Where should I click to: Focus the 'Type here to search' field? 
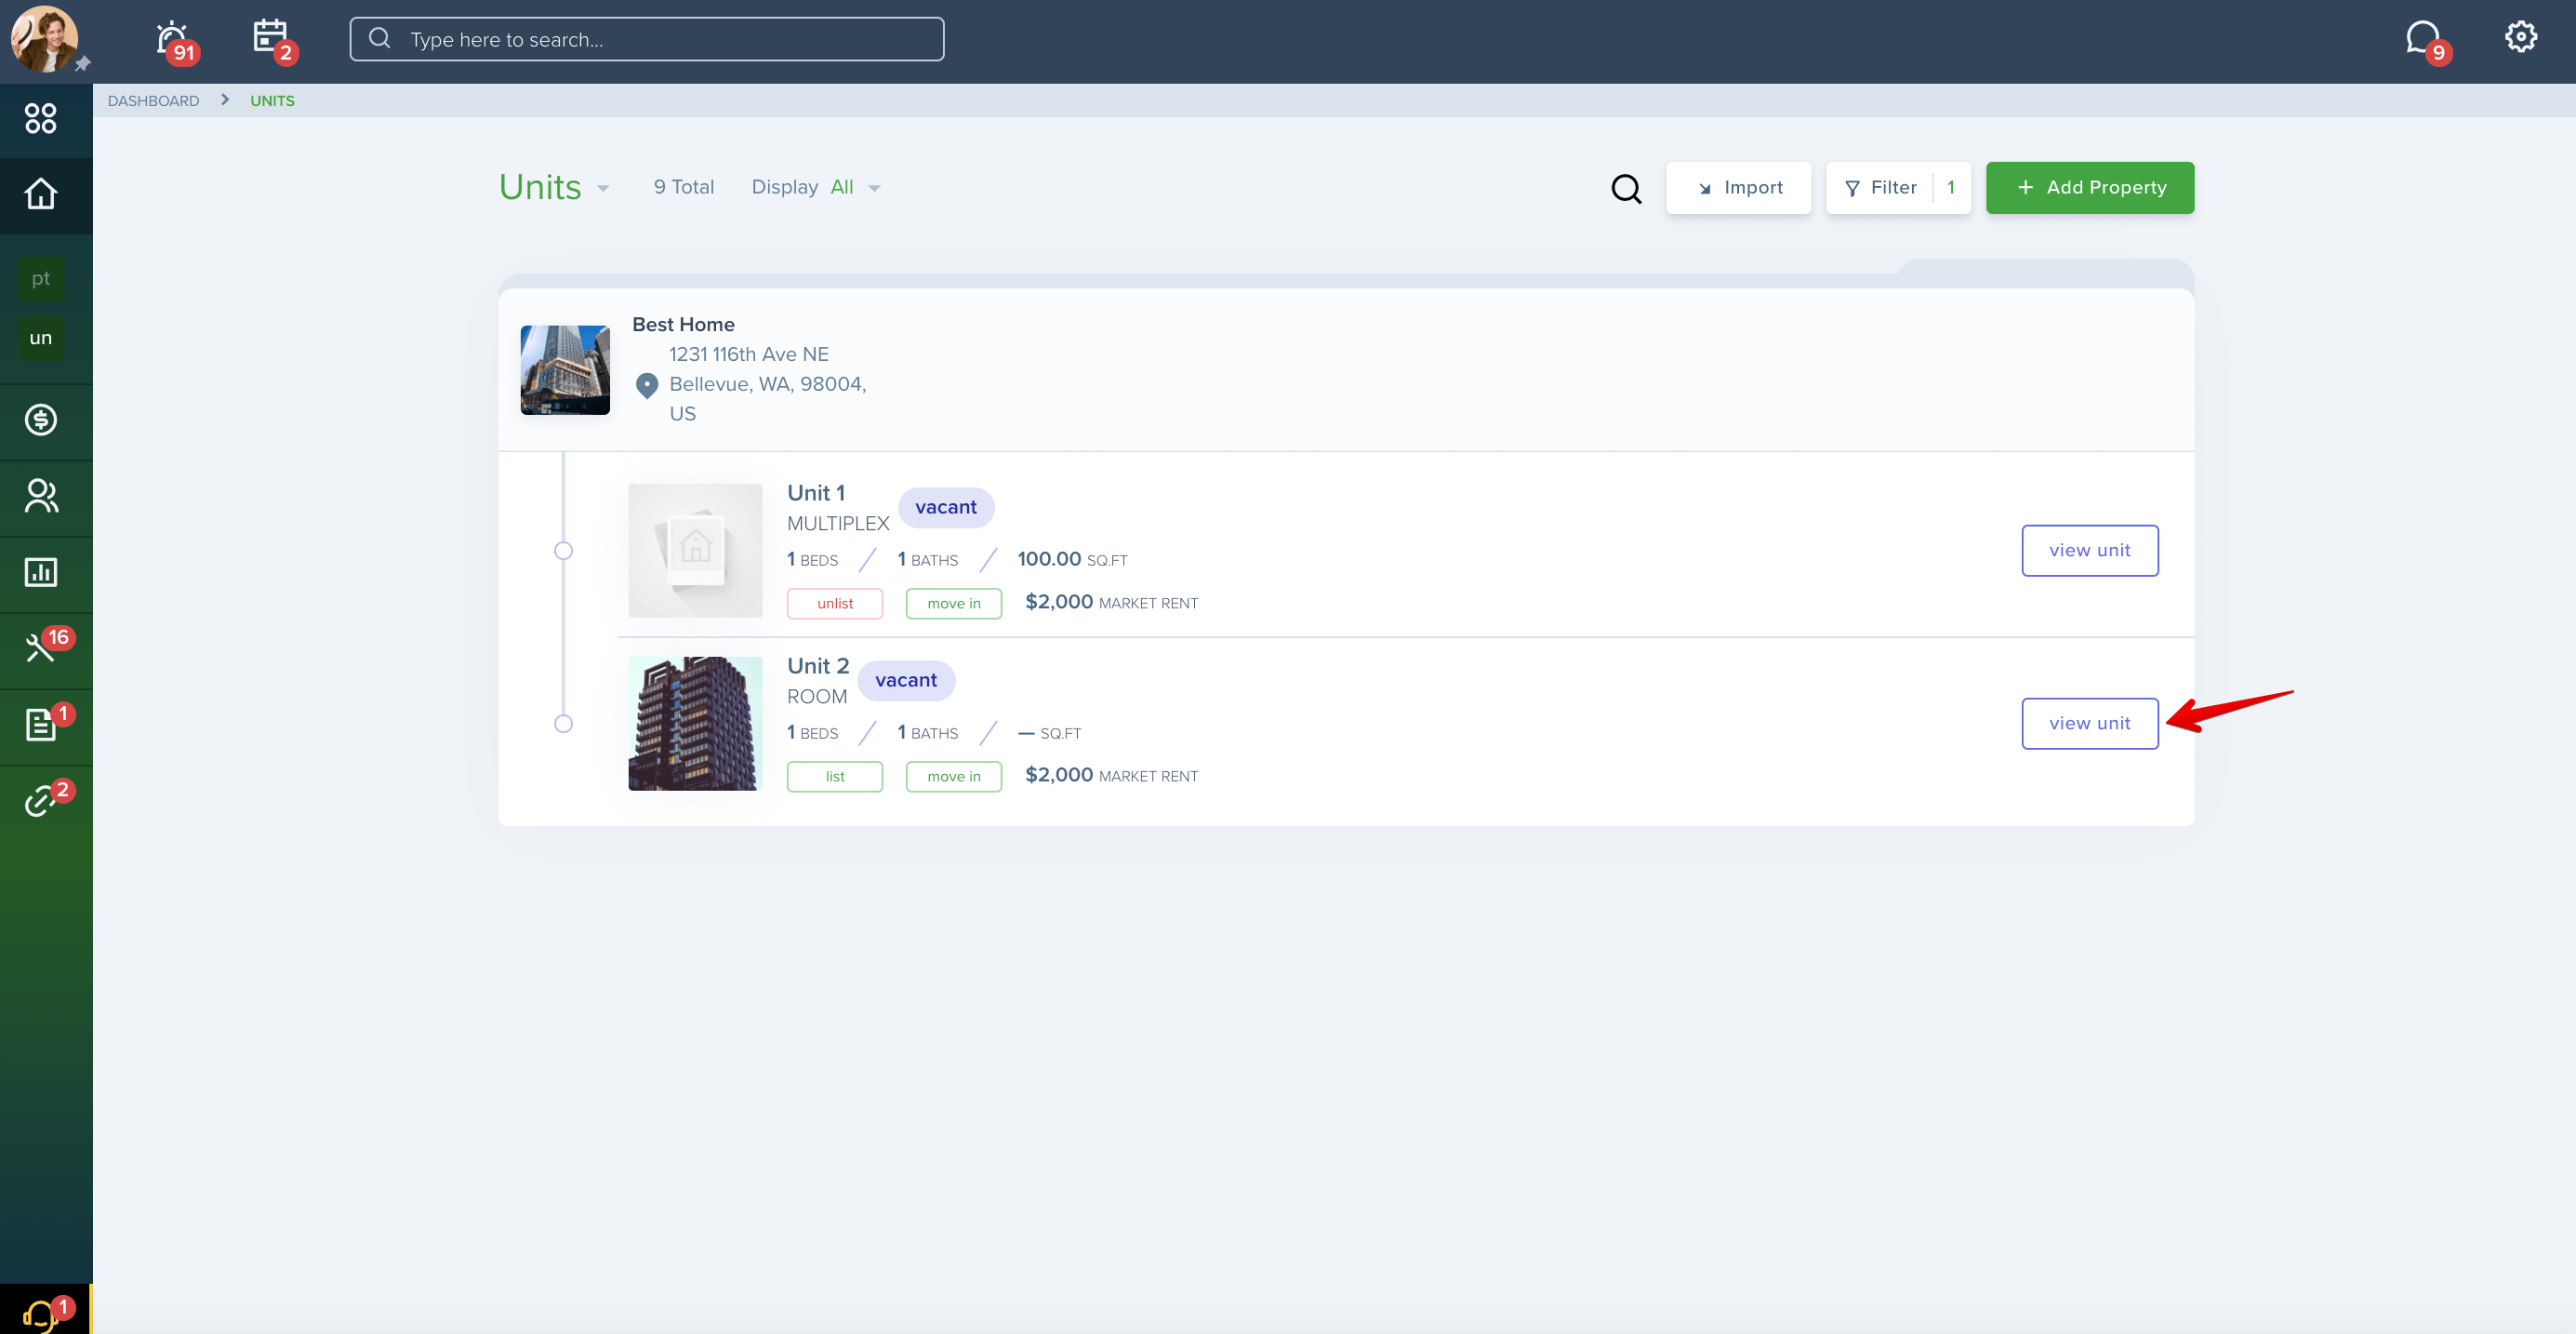[647, 39]
